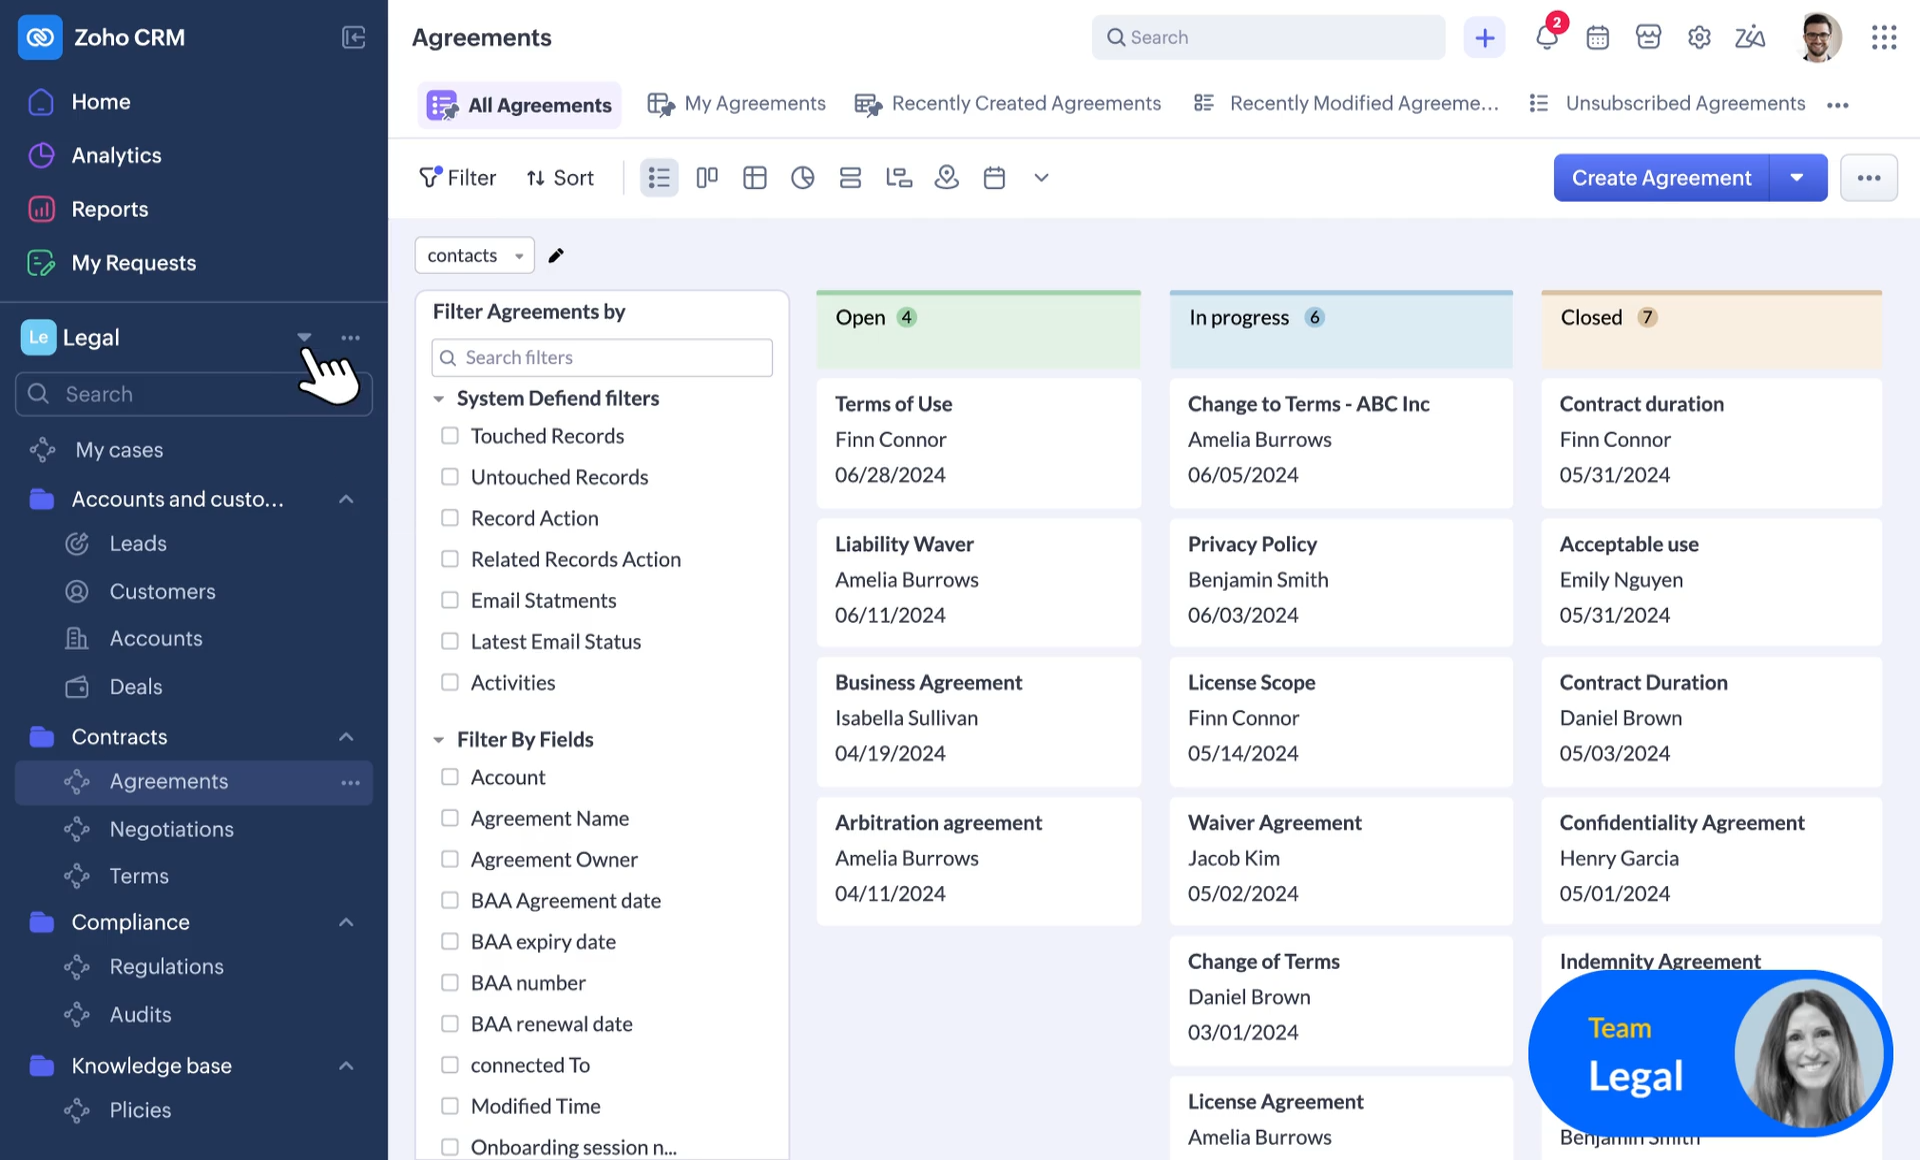
Task: Switch to kanban view icon
Action: point(707,178)
